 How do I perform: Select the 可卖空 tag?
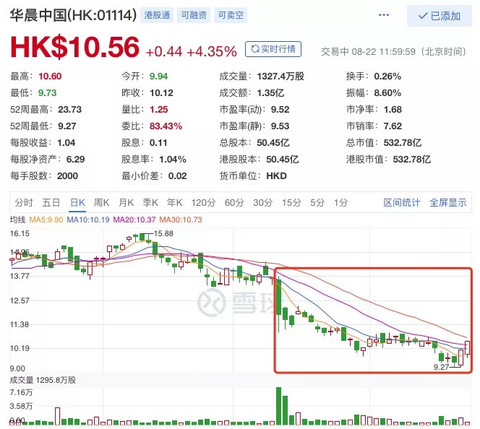[x=231, y=15]
